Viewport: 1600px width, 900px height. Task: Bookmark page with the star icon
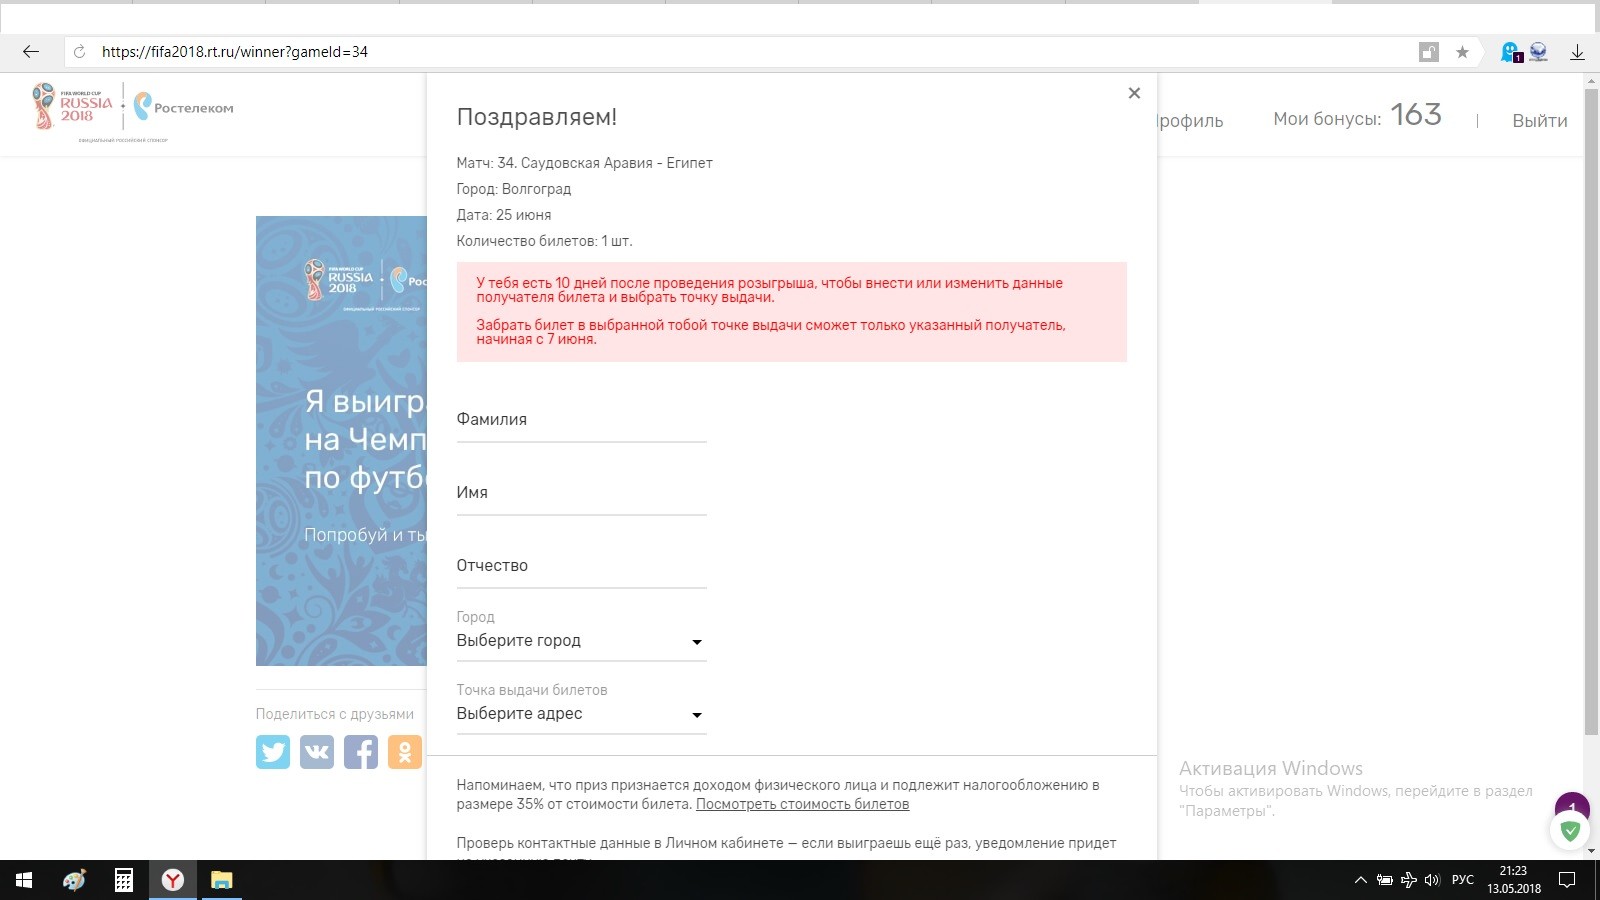point(1462,52)
